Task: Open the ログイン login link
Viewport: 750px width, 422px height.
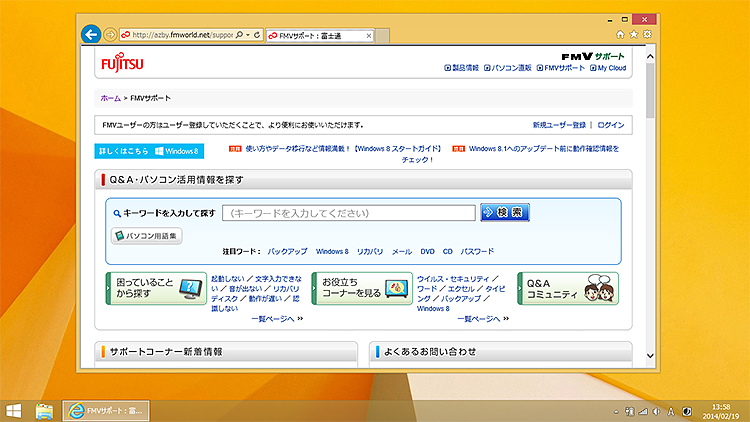Action: tap(611, 125)
